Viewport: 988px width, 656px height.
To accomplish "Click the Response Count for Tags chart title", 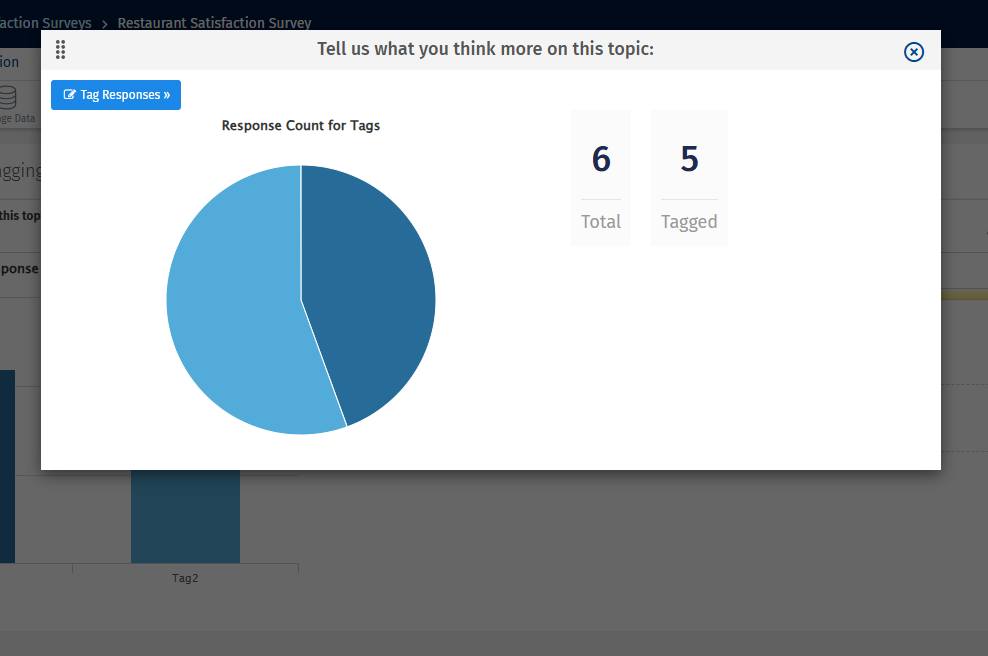I will tap(300, 125).
